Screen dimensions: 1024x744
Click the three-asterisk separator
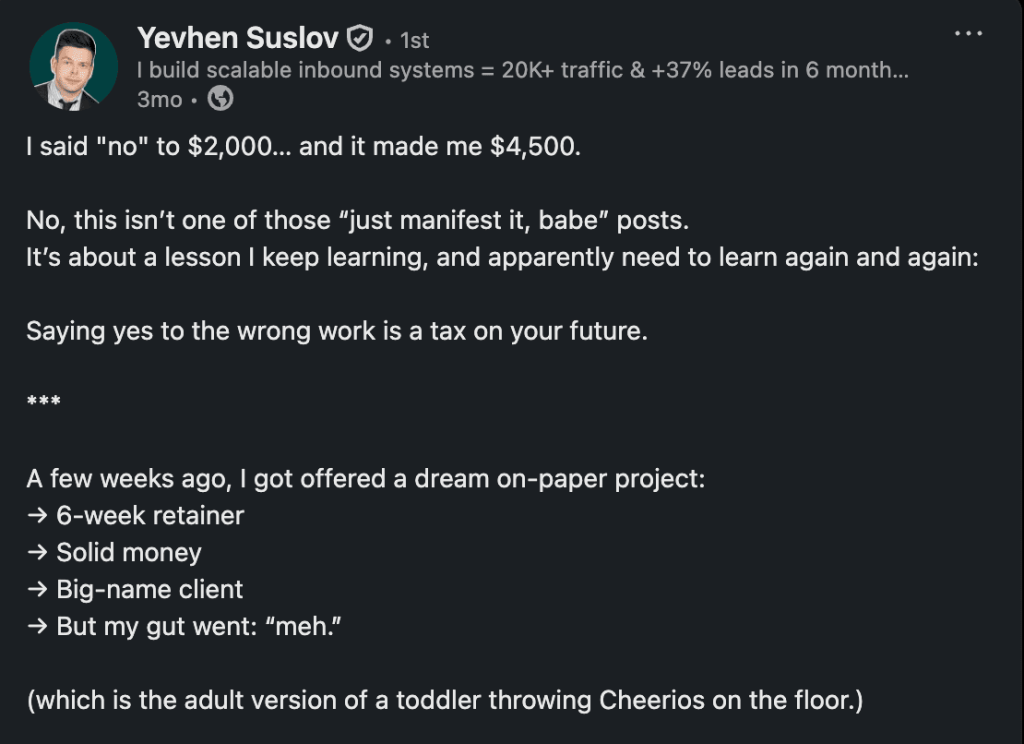(44, 400)
